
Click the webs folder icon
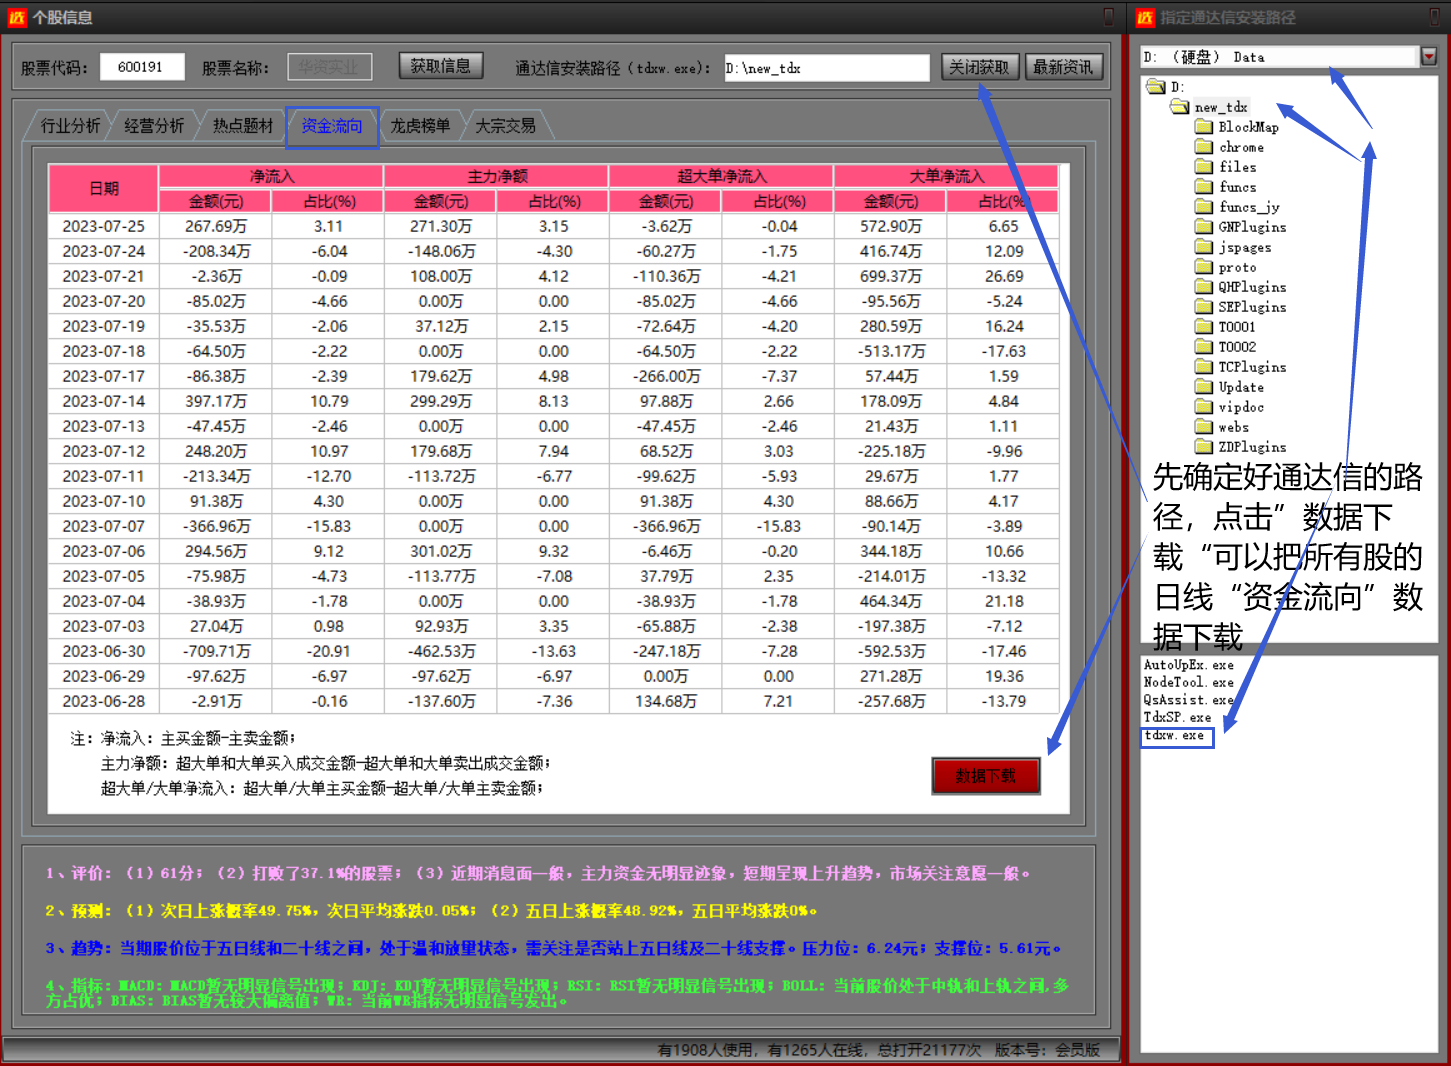pyautogui.click(x=1204, y=427)
